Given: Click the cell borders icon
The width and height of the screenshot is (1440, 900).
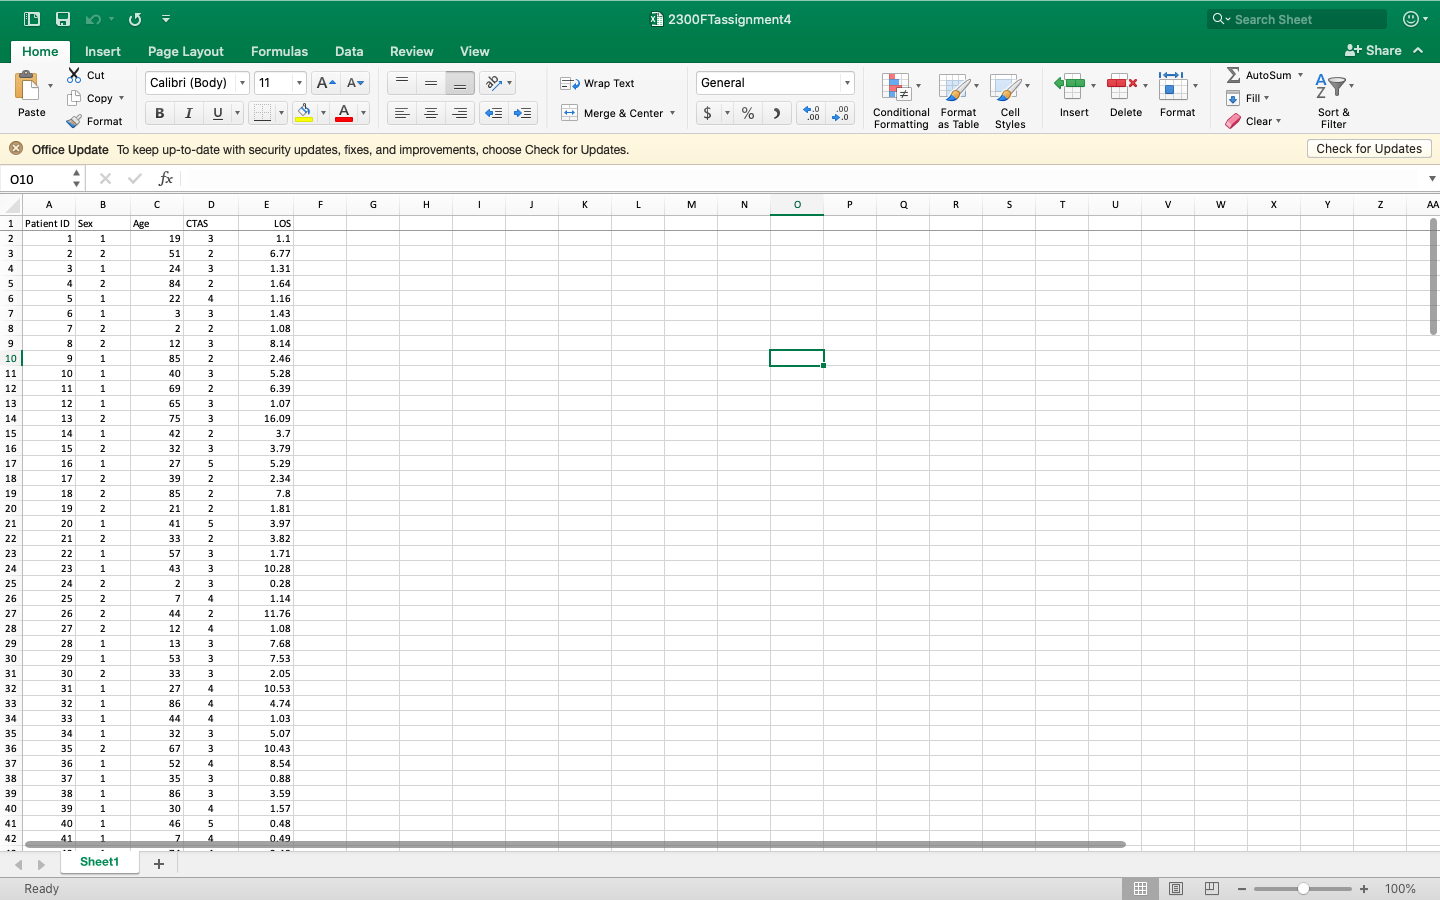Looking at the screenshot, I should point(262,113).
